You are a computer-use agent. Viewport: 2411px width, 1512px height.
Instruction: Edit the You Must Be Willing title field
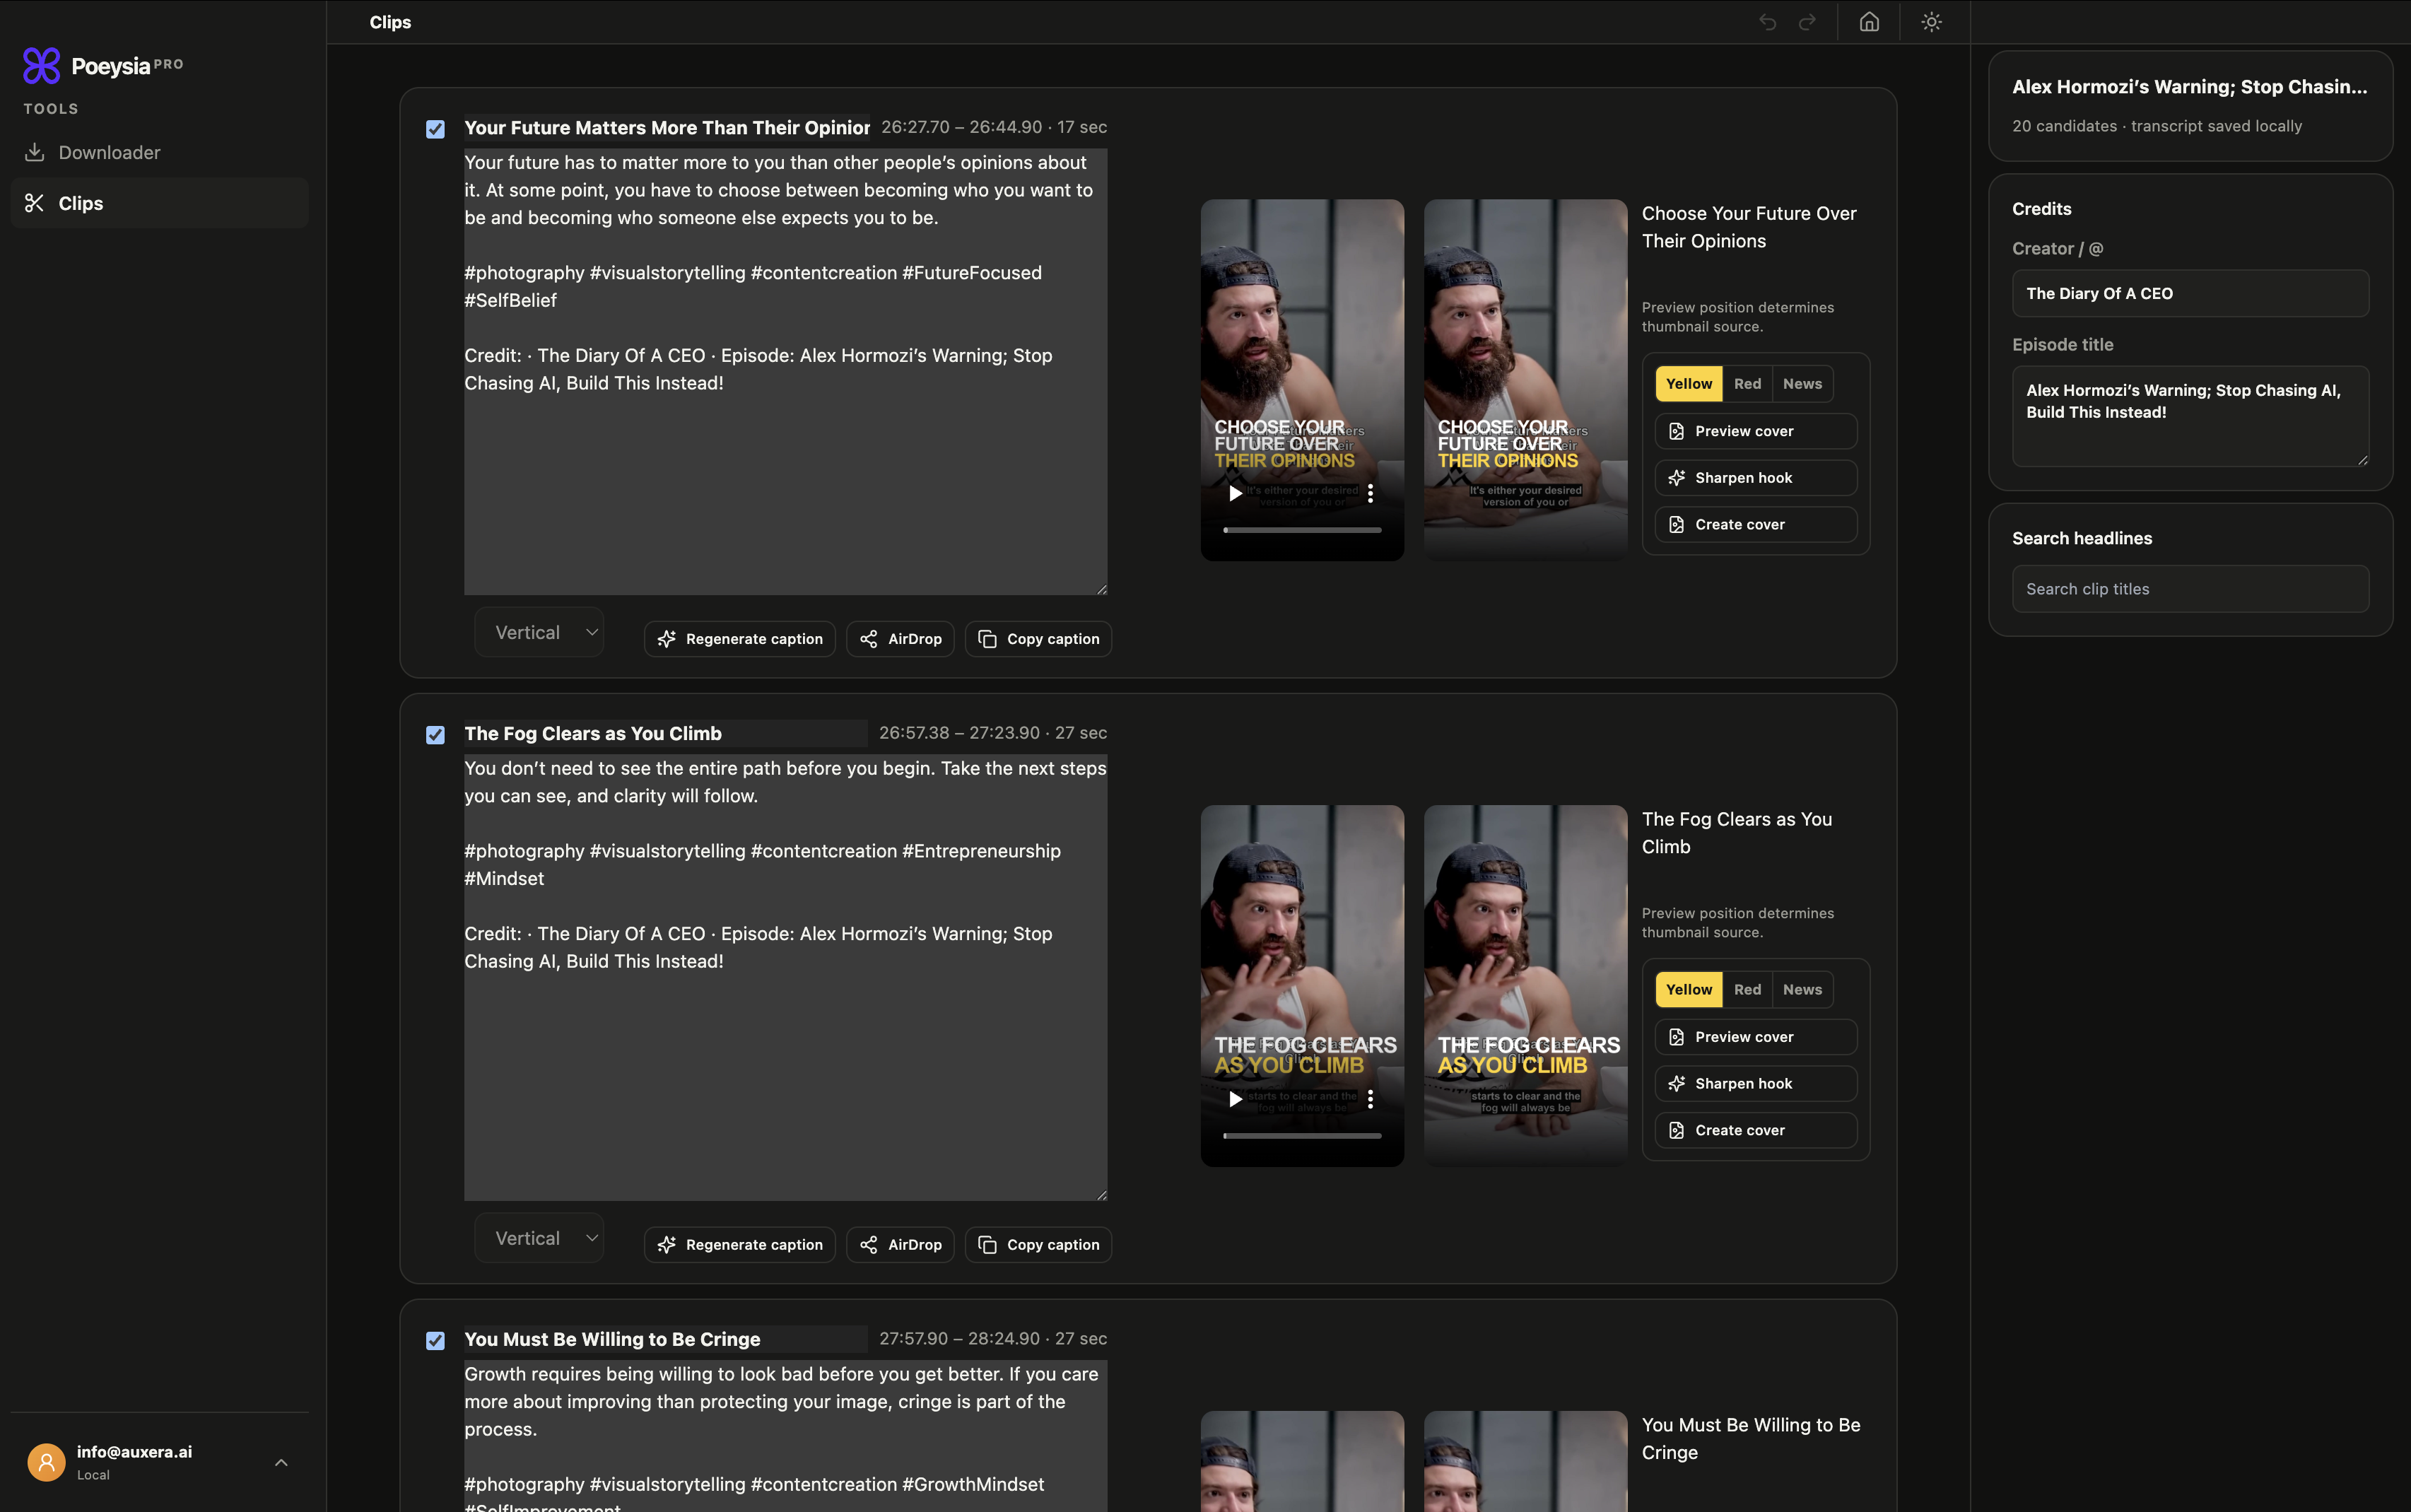[665, 1340]
